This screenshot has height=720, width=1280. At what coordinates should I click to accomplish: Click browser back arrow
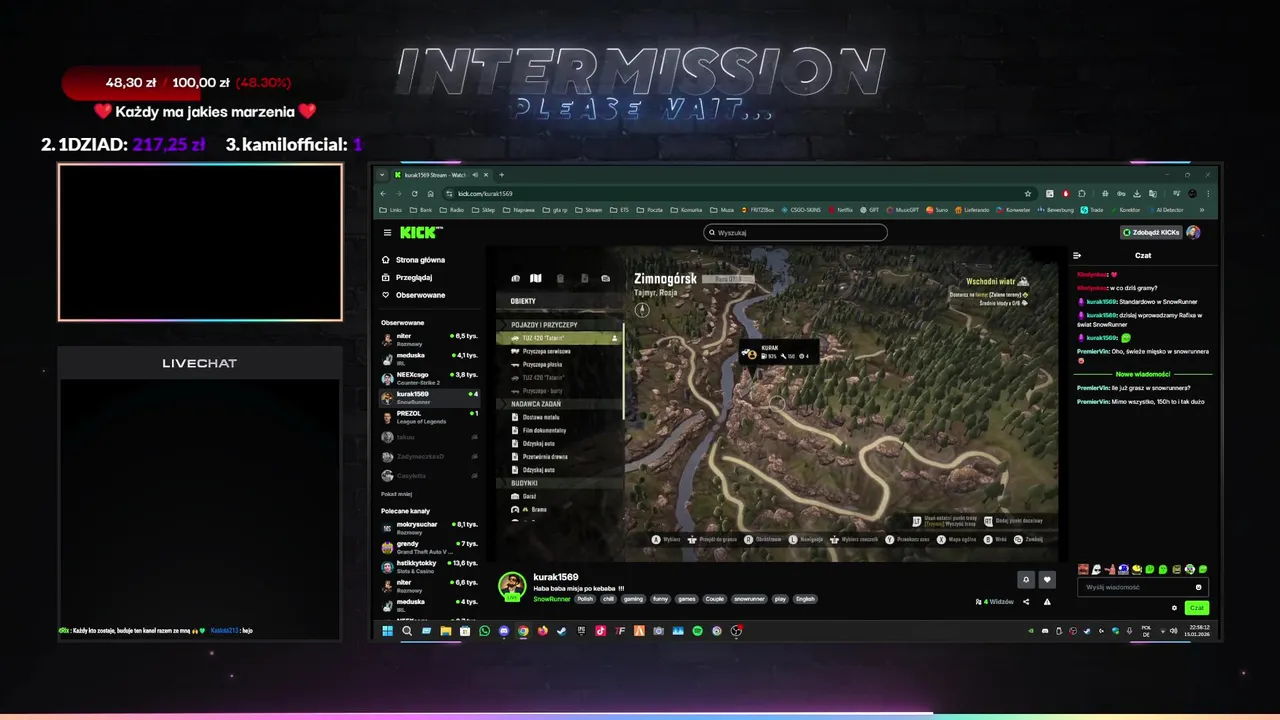click(383, 193)
